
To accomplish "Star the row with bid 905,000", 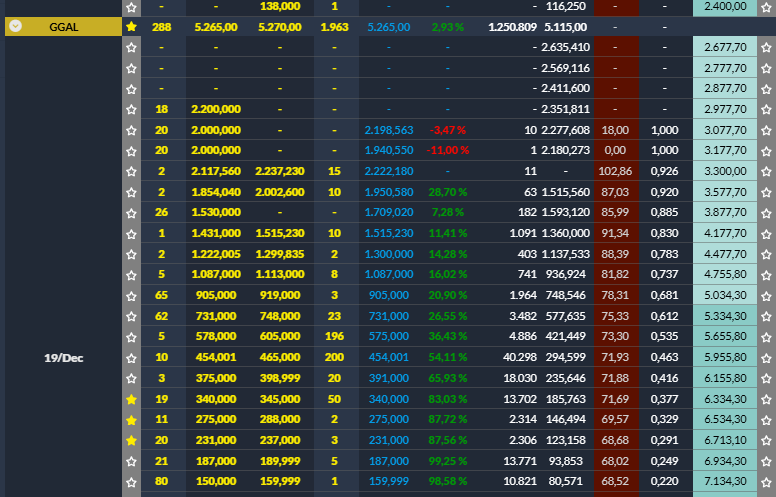I will 131,296.
